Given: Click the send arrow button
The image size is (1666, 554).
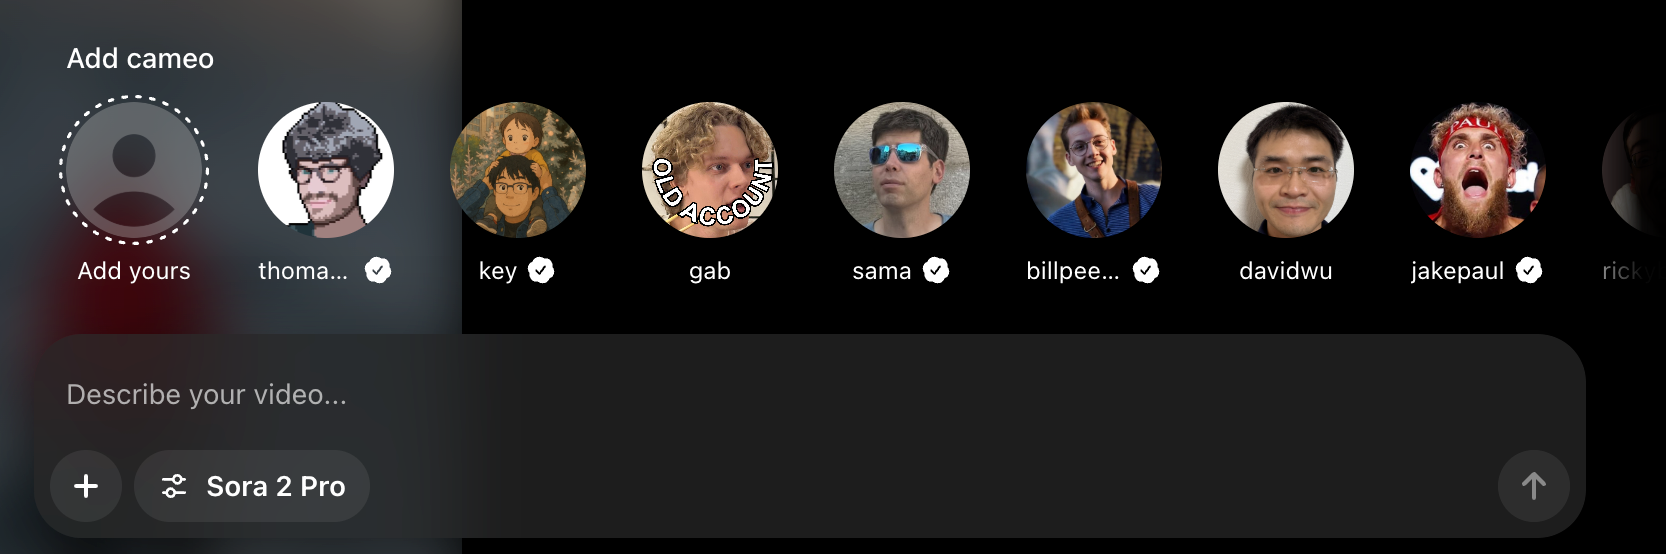Looking at the screenshot, I should 1533,486.
